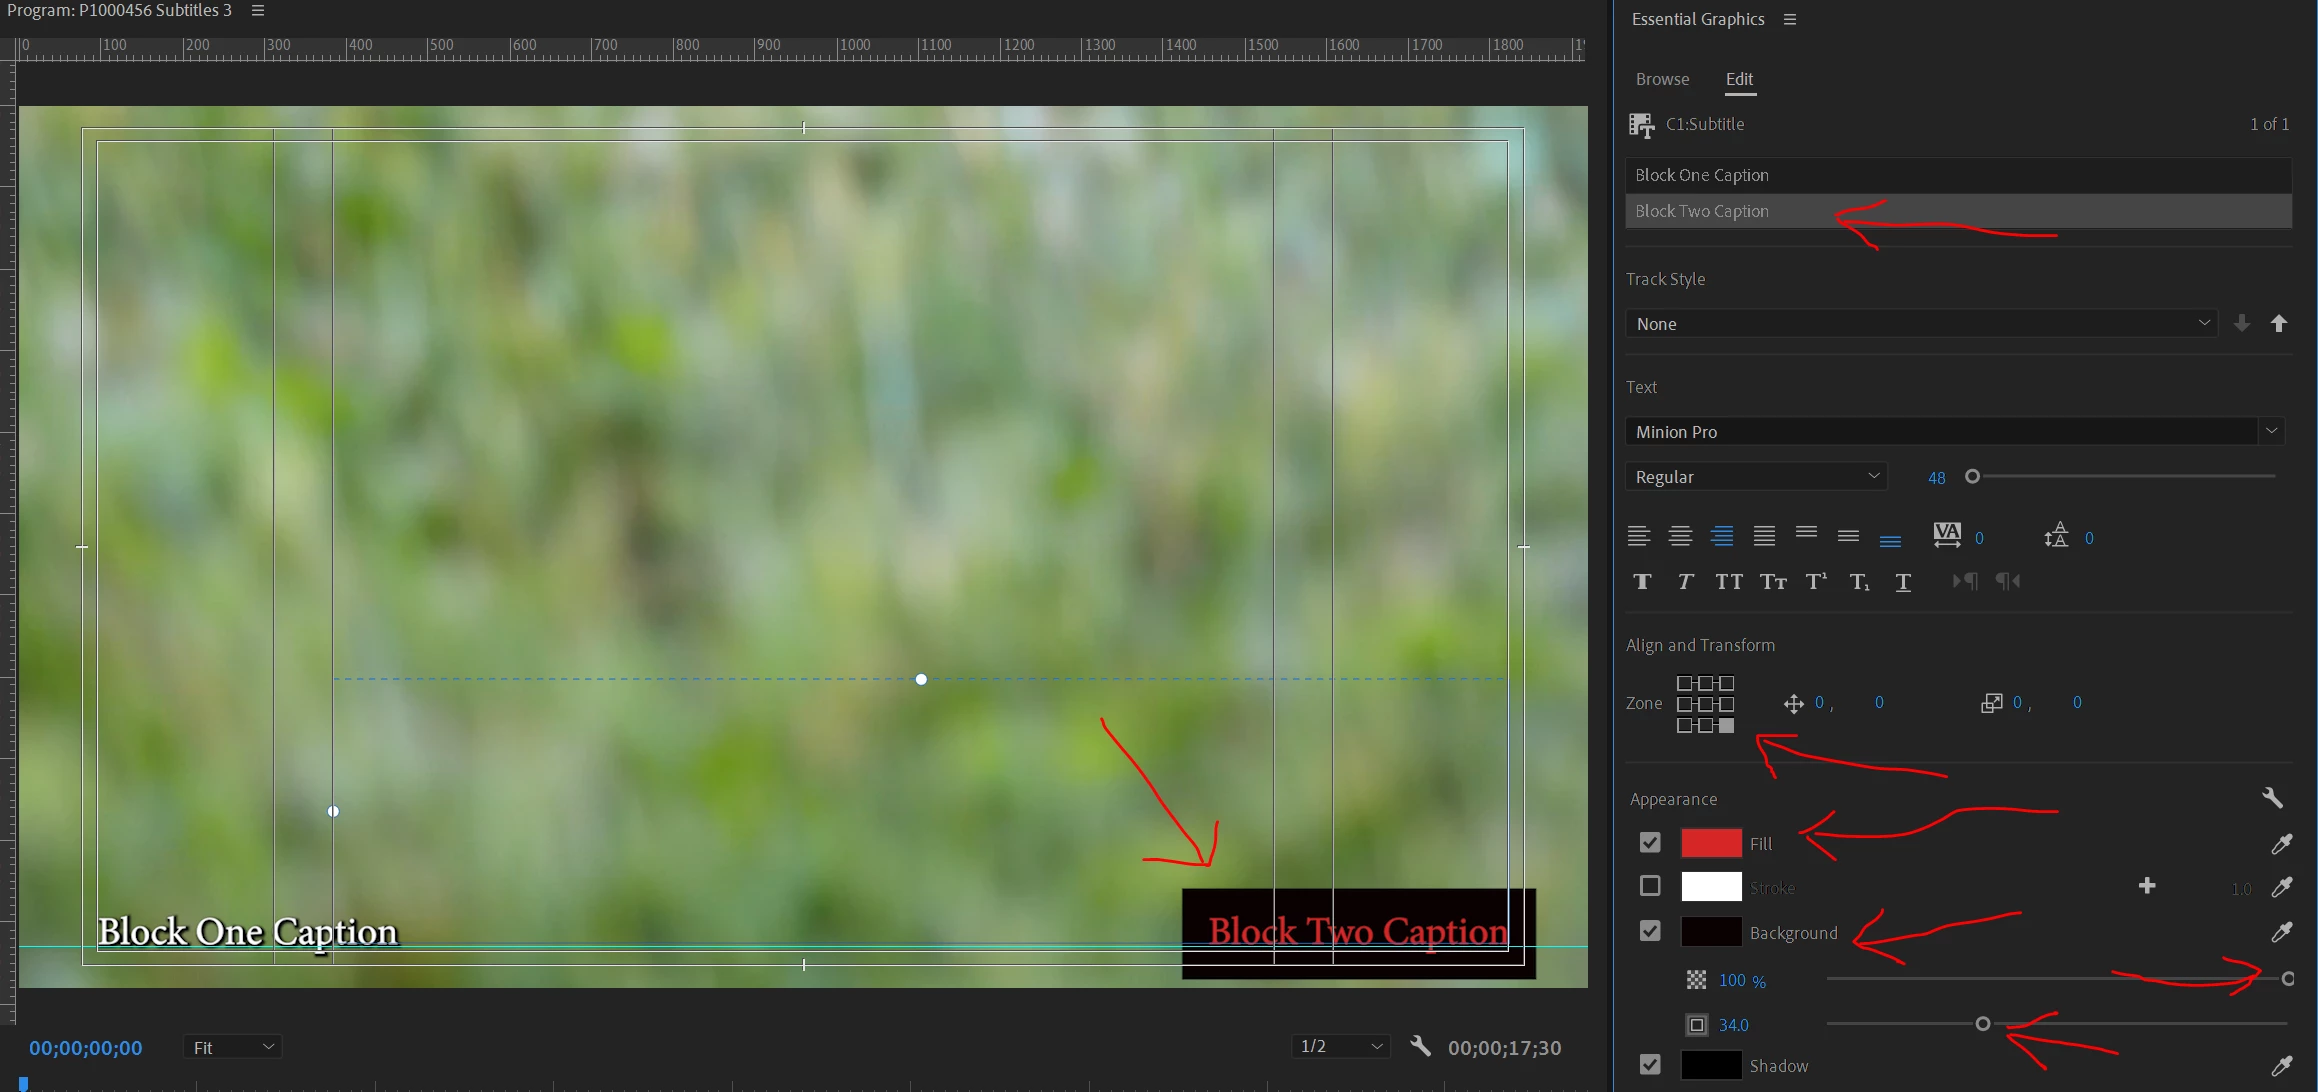
Task: Center align text icon
Action: (x=1680, y=536)
